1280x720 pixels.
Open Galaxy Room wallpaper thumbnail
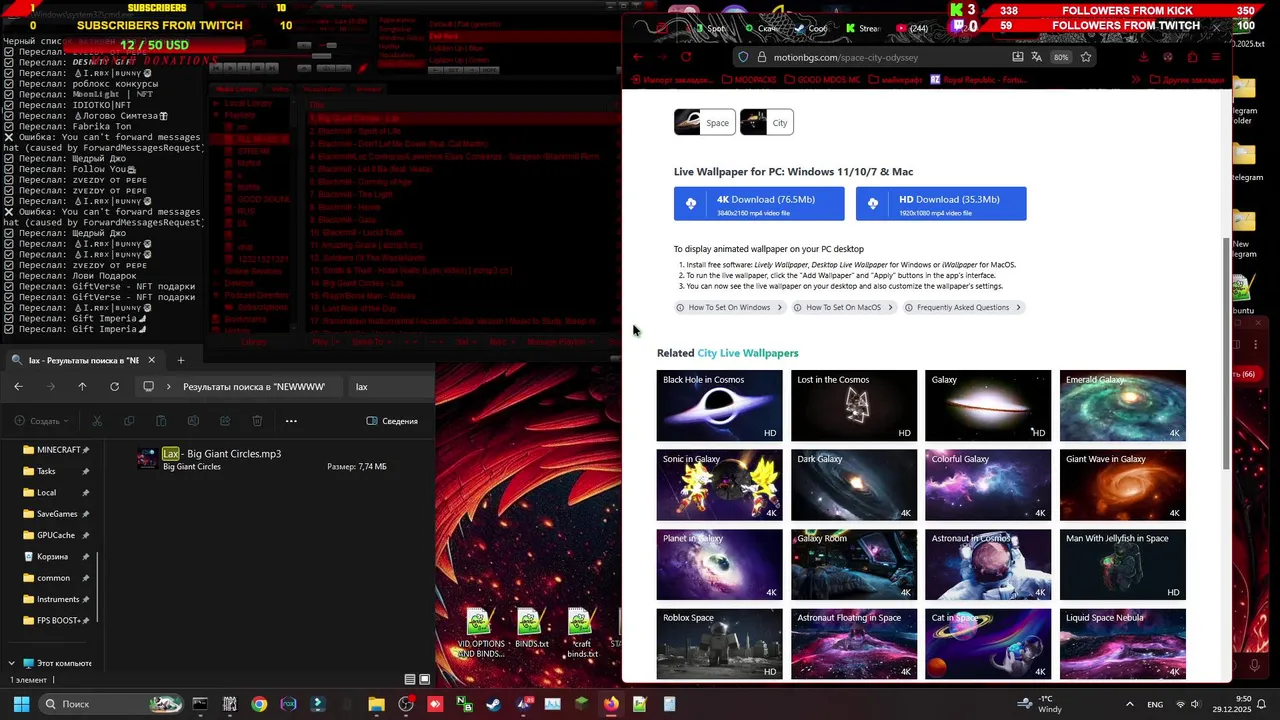tap(854, 564)
